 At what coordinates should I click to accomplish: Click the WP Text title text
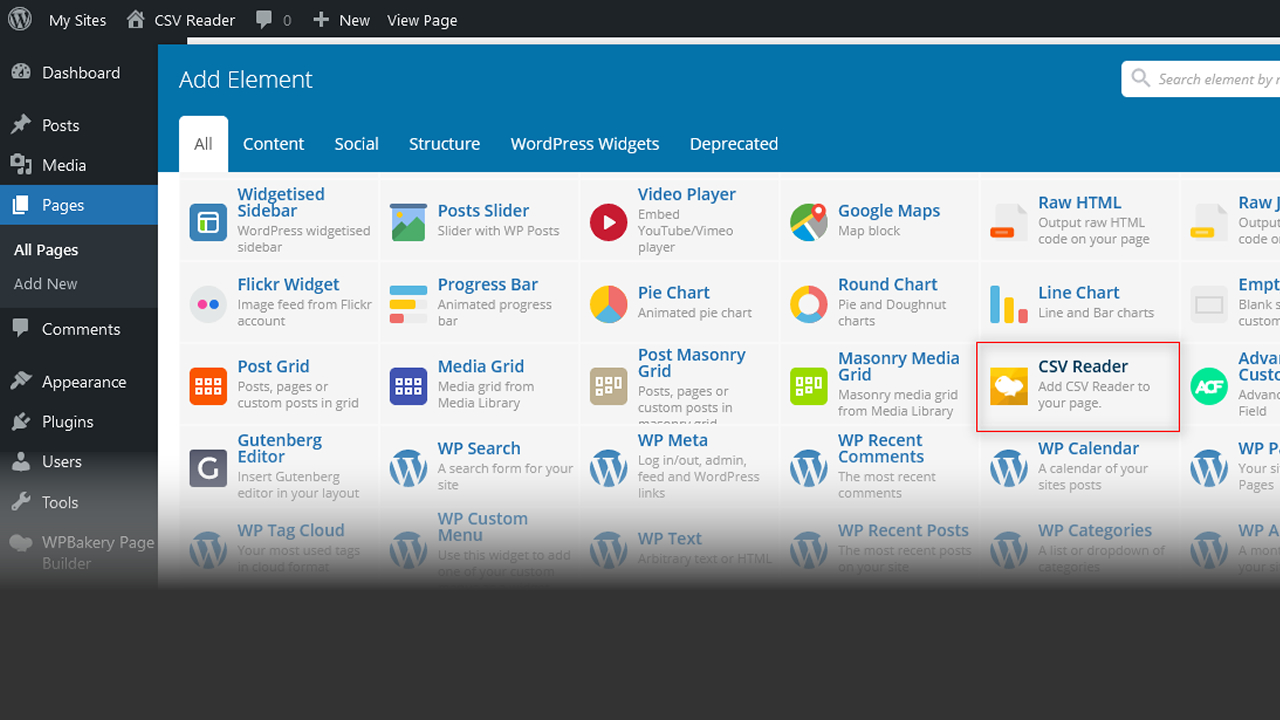pyautogui.click(x=670, y=538)
